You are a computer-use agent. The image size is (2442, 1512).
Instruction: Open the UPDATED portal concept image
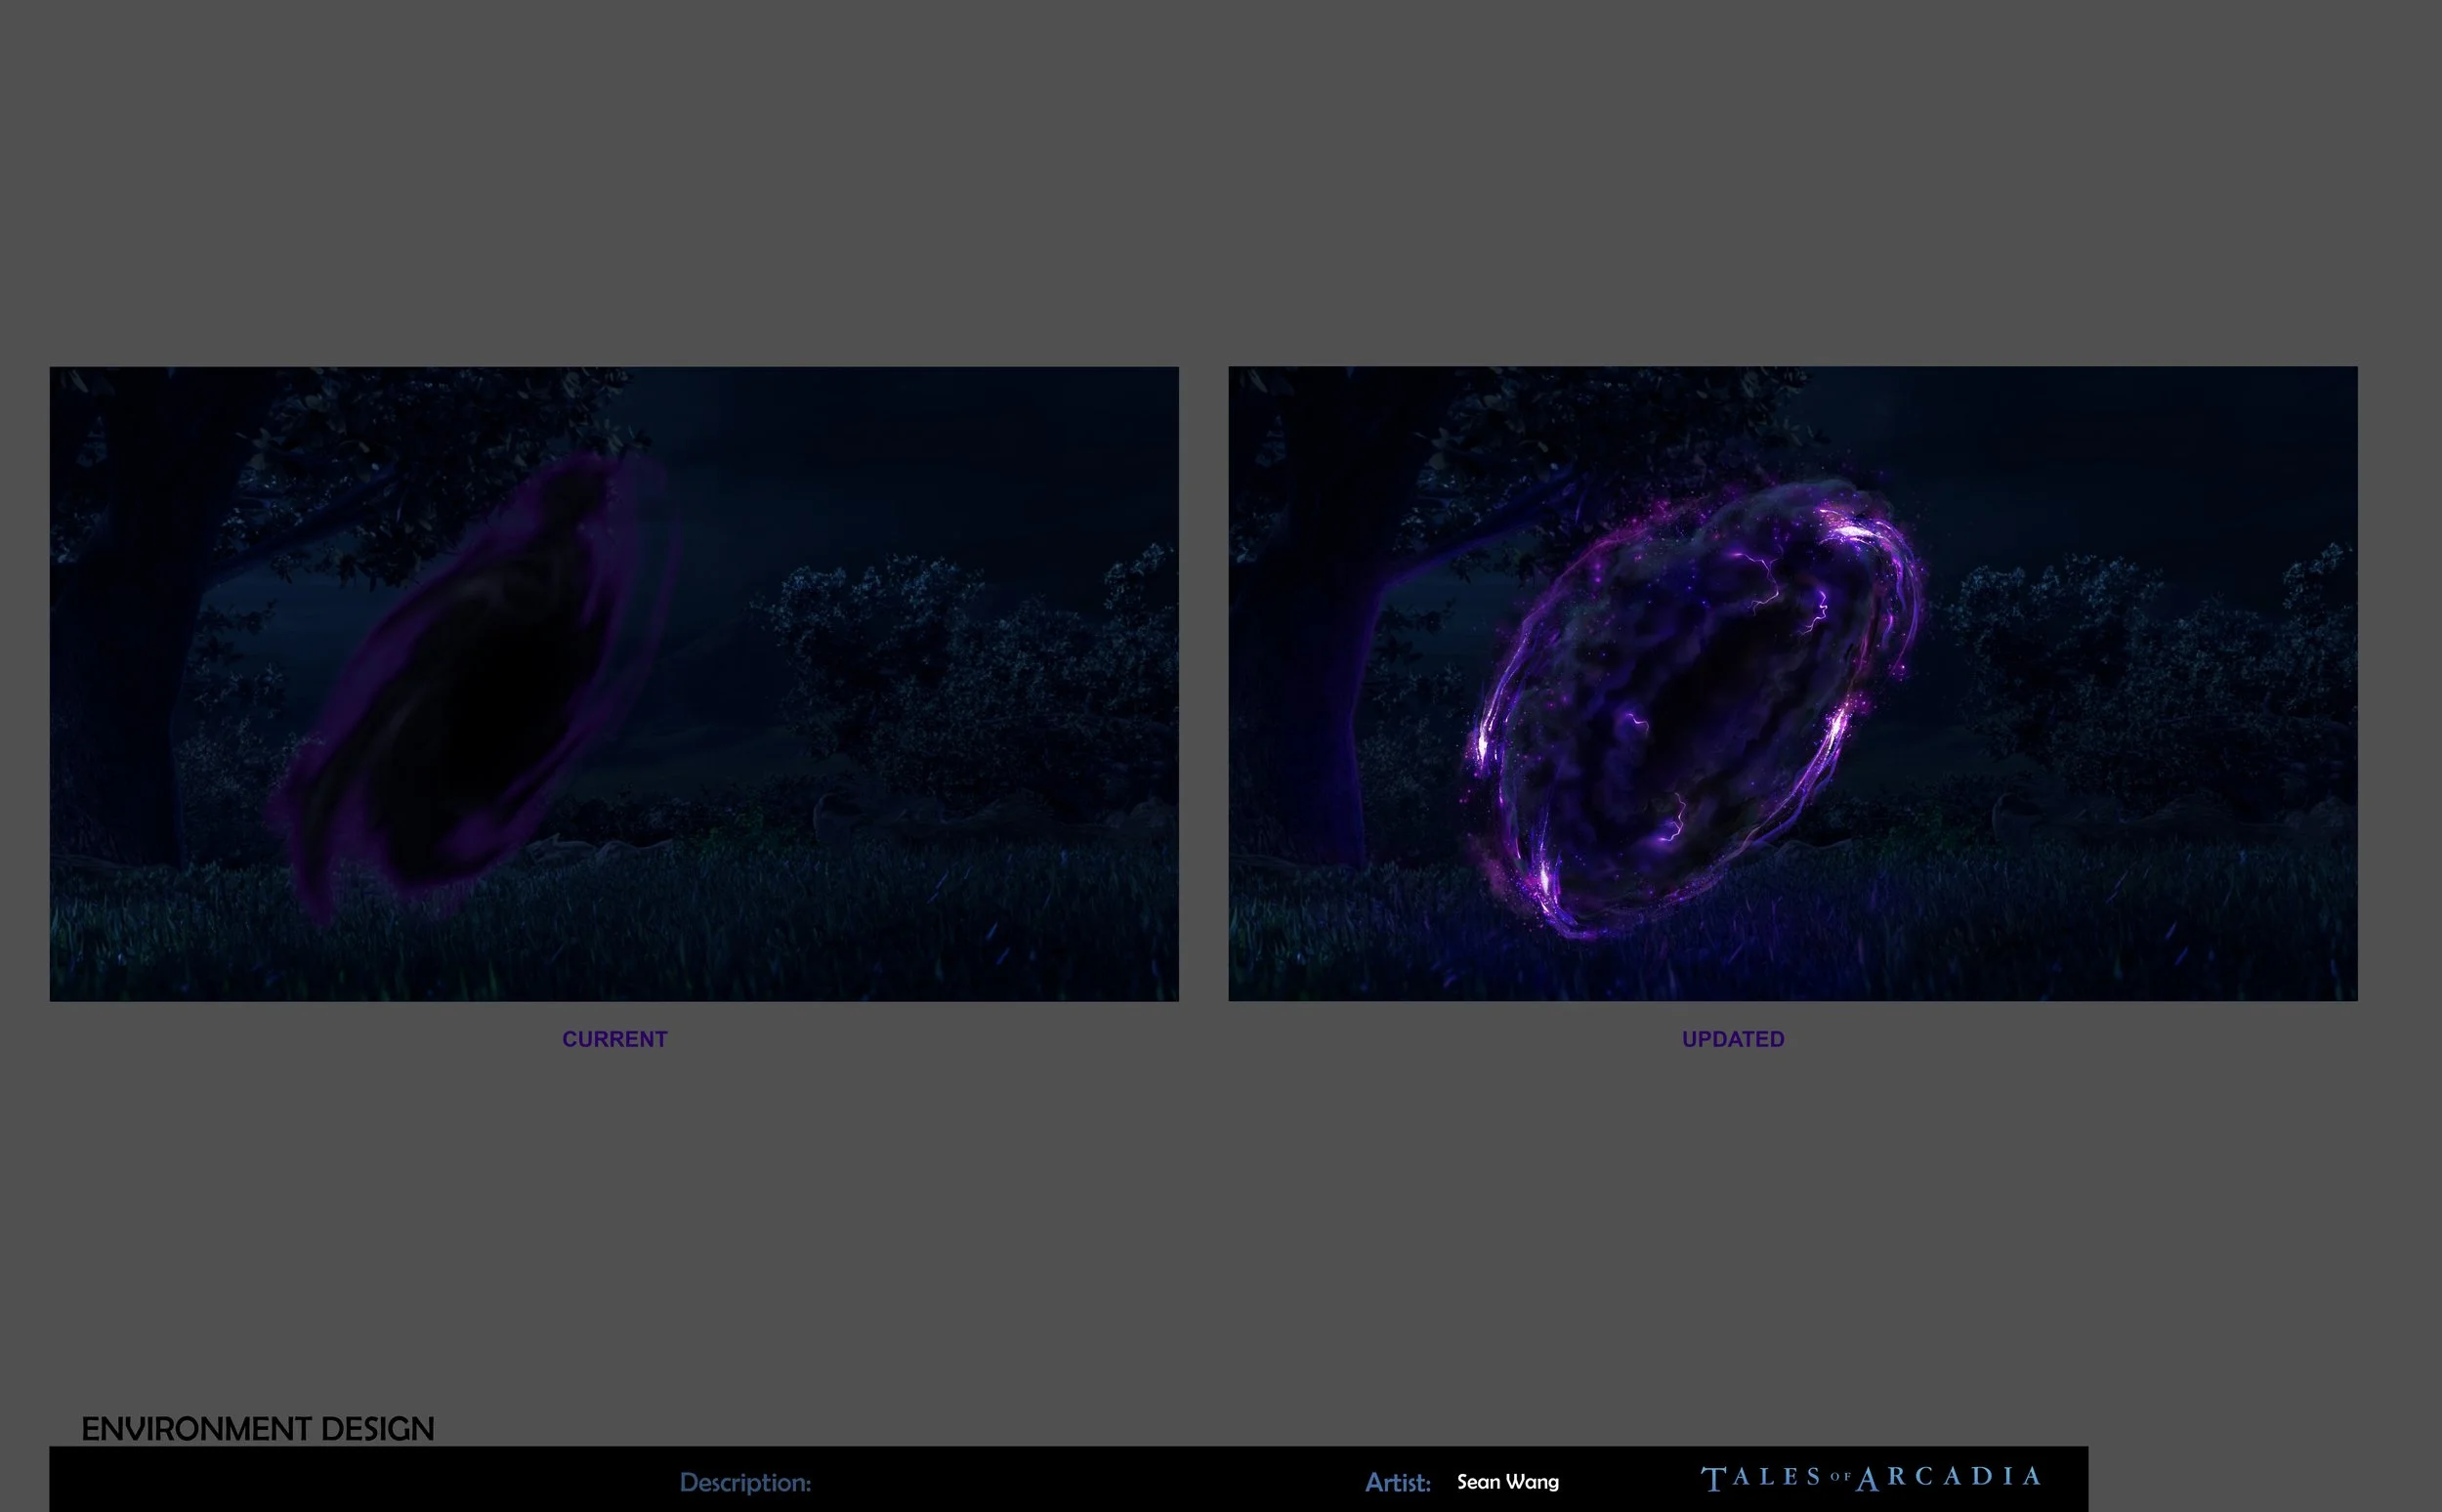point(1793,684)
